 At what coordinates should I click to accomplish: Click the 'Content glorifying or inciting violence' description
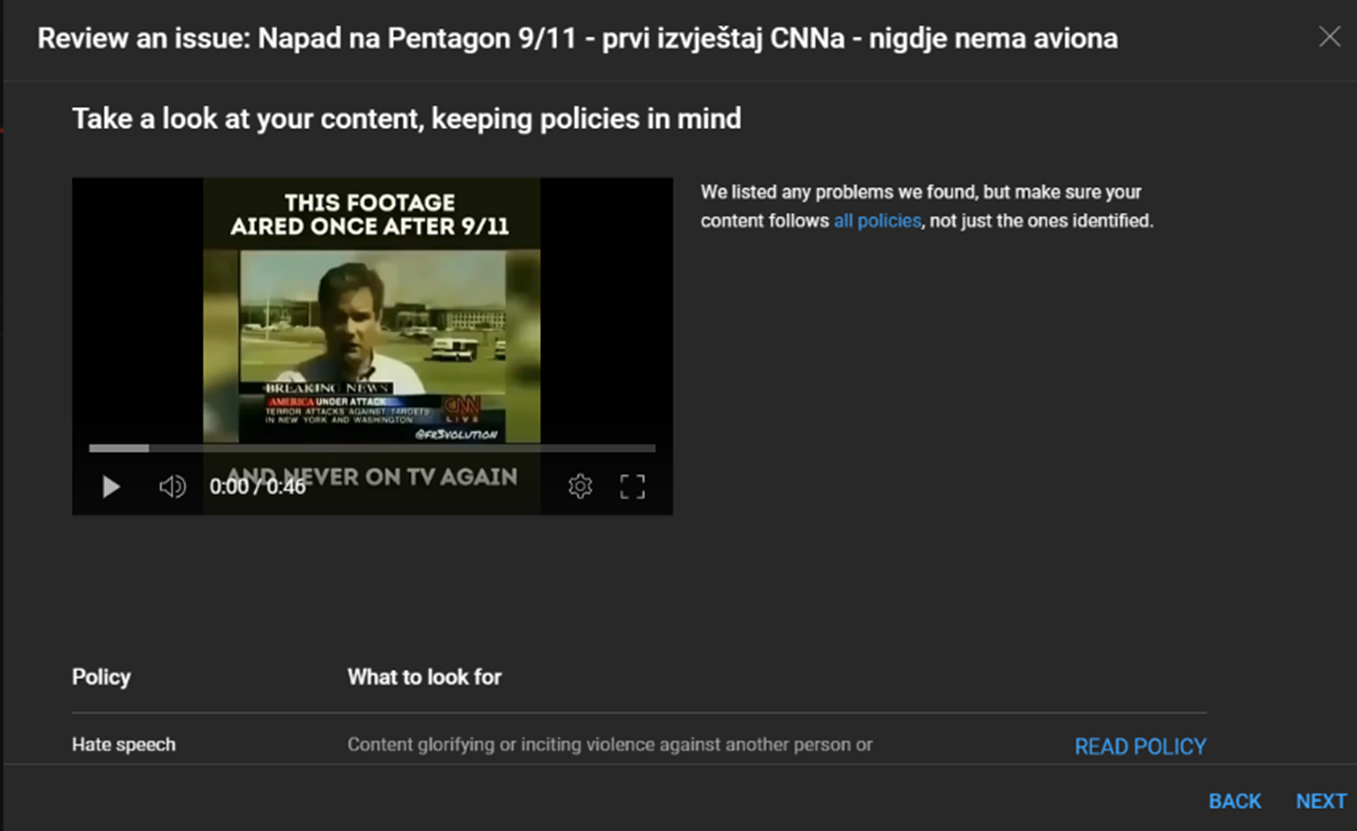pos(610,745)
